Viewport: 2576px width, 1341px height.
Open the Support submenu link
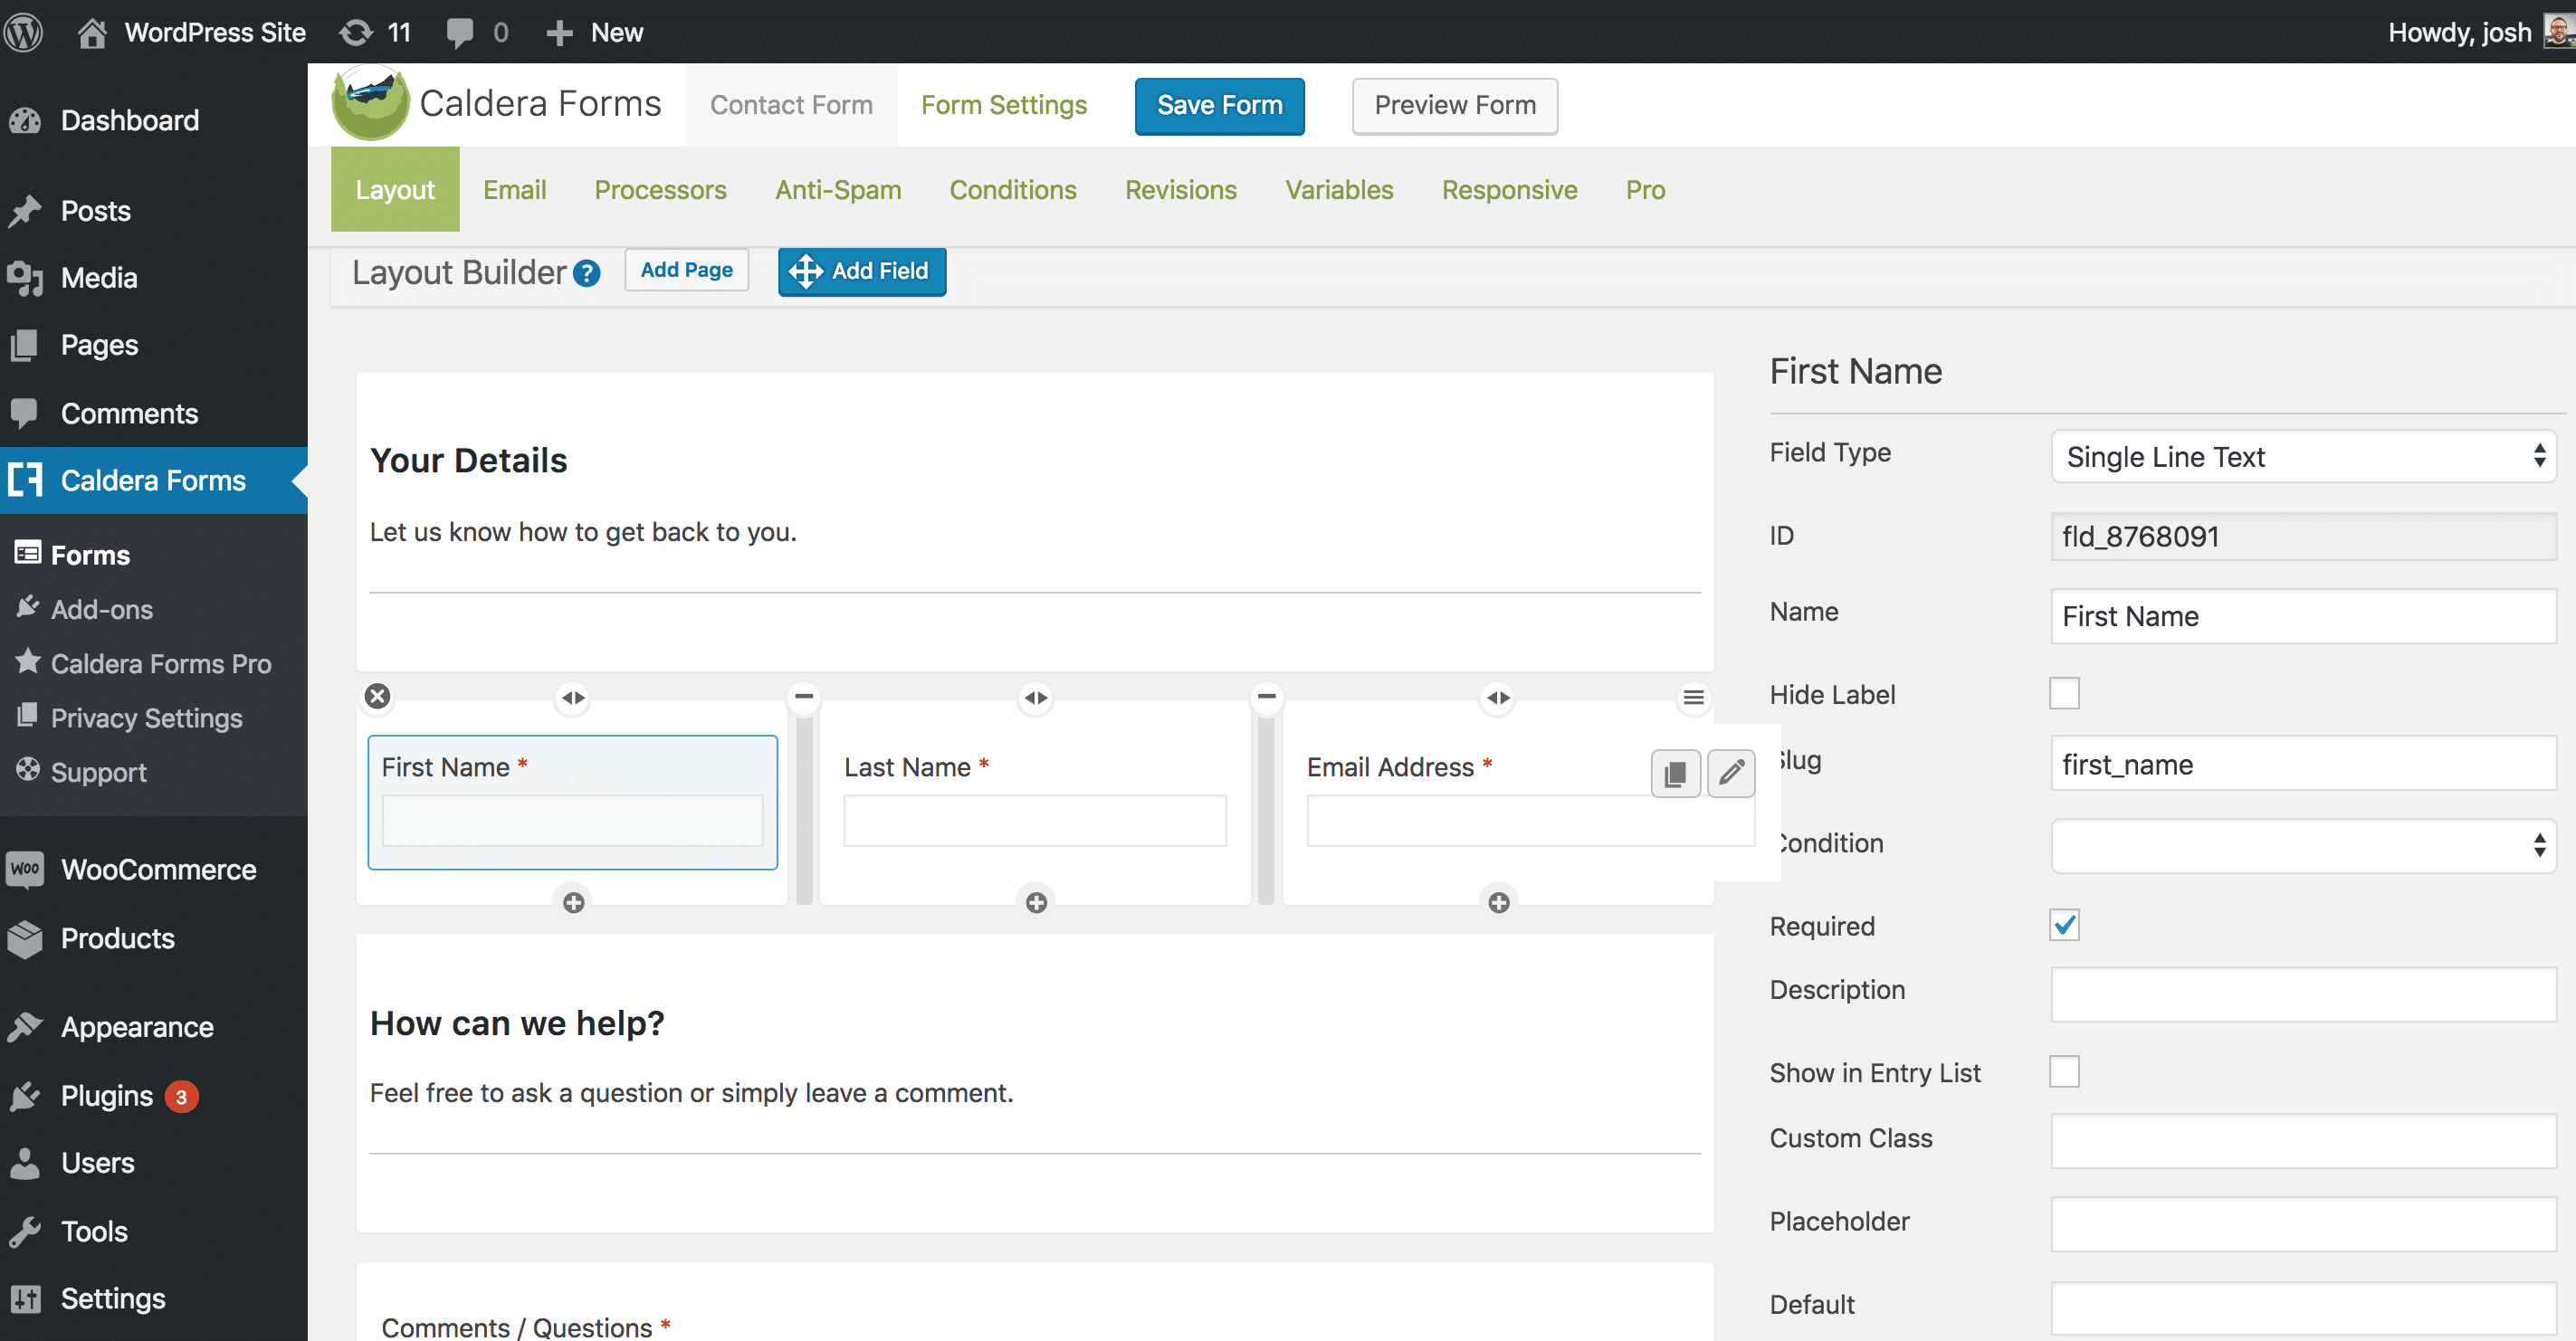[x=98, y=771]
